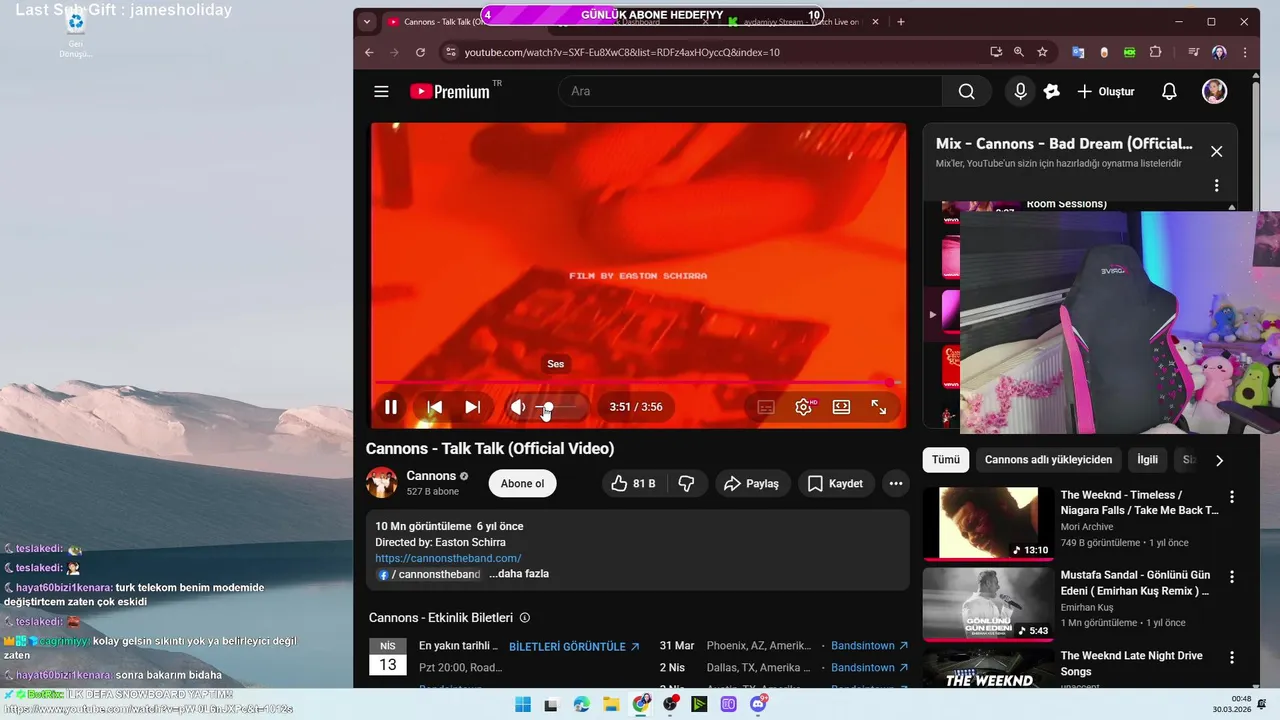The height and width of the screenshot is (720, 1280).
Task: Open Discord from the taskbar
Action: point(758,704)
